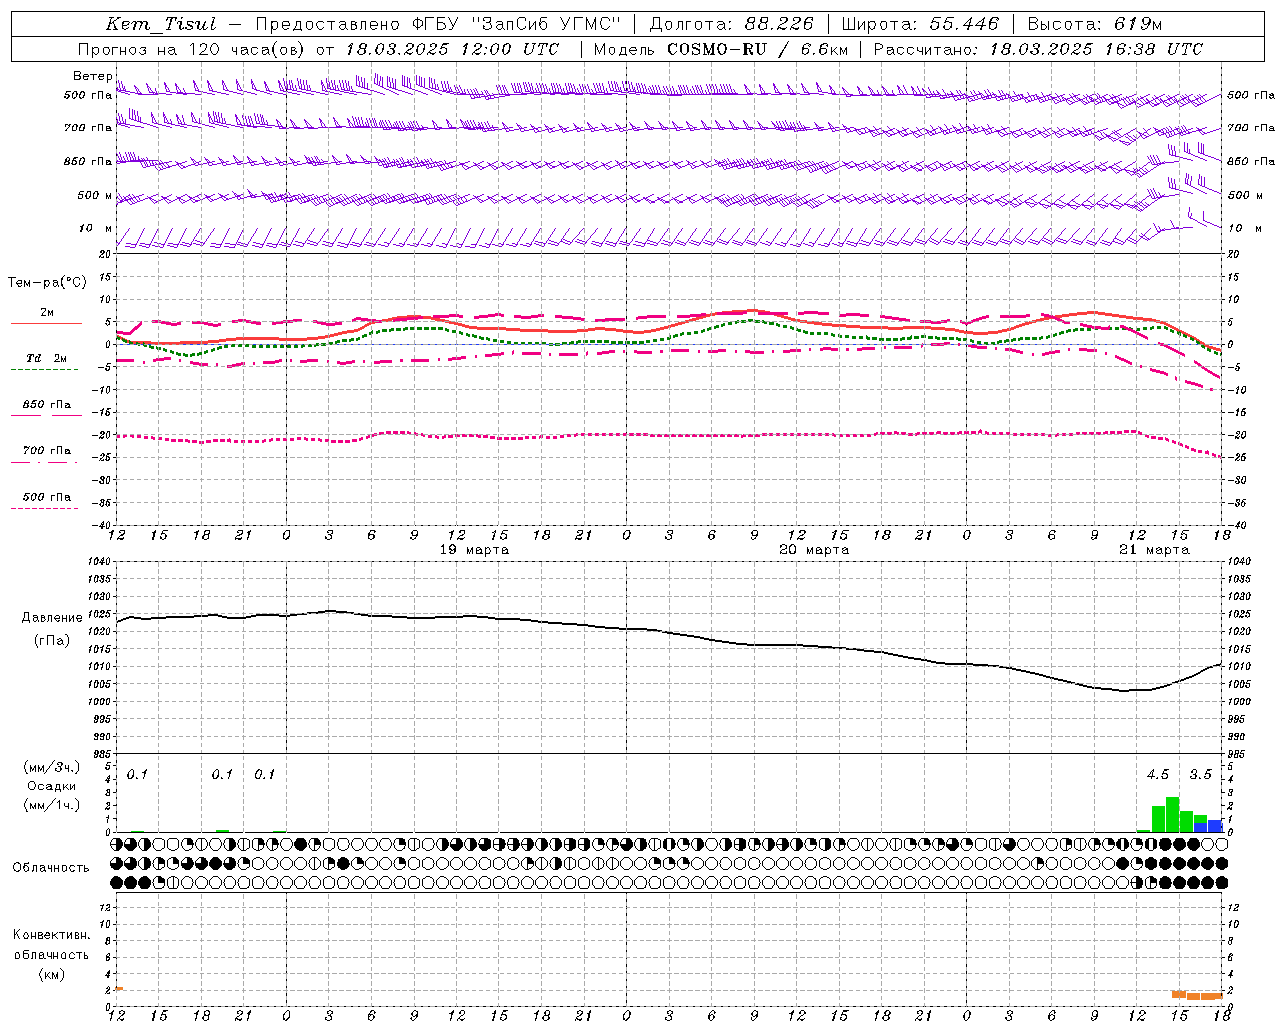This screenshot has height=1024, width=1280.
Task: Click the "Осадки" precipitation label
Action: [x=52, y=786]
